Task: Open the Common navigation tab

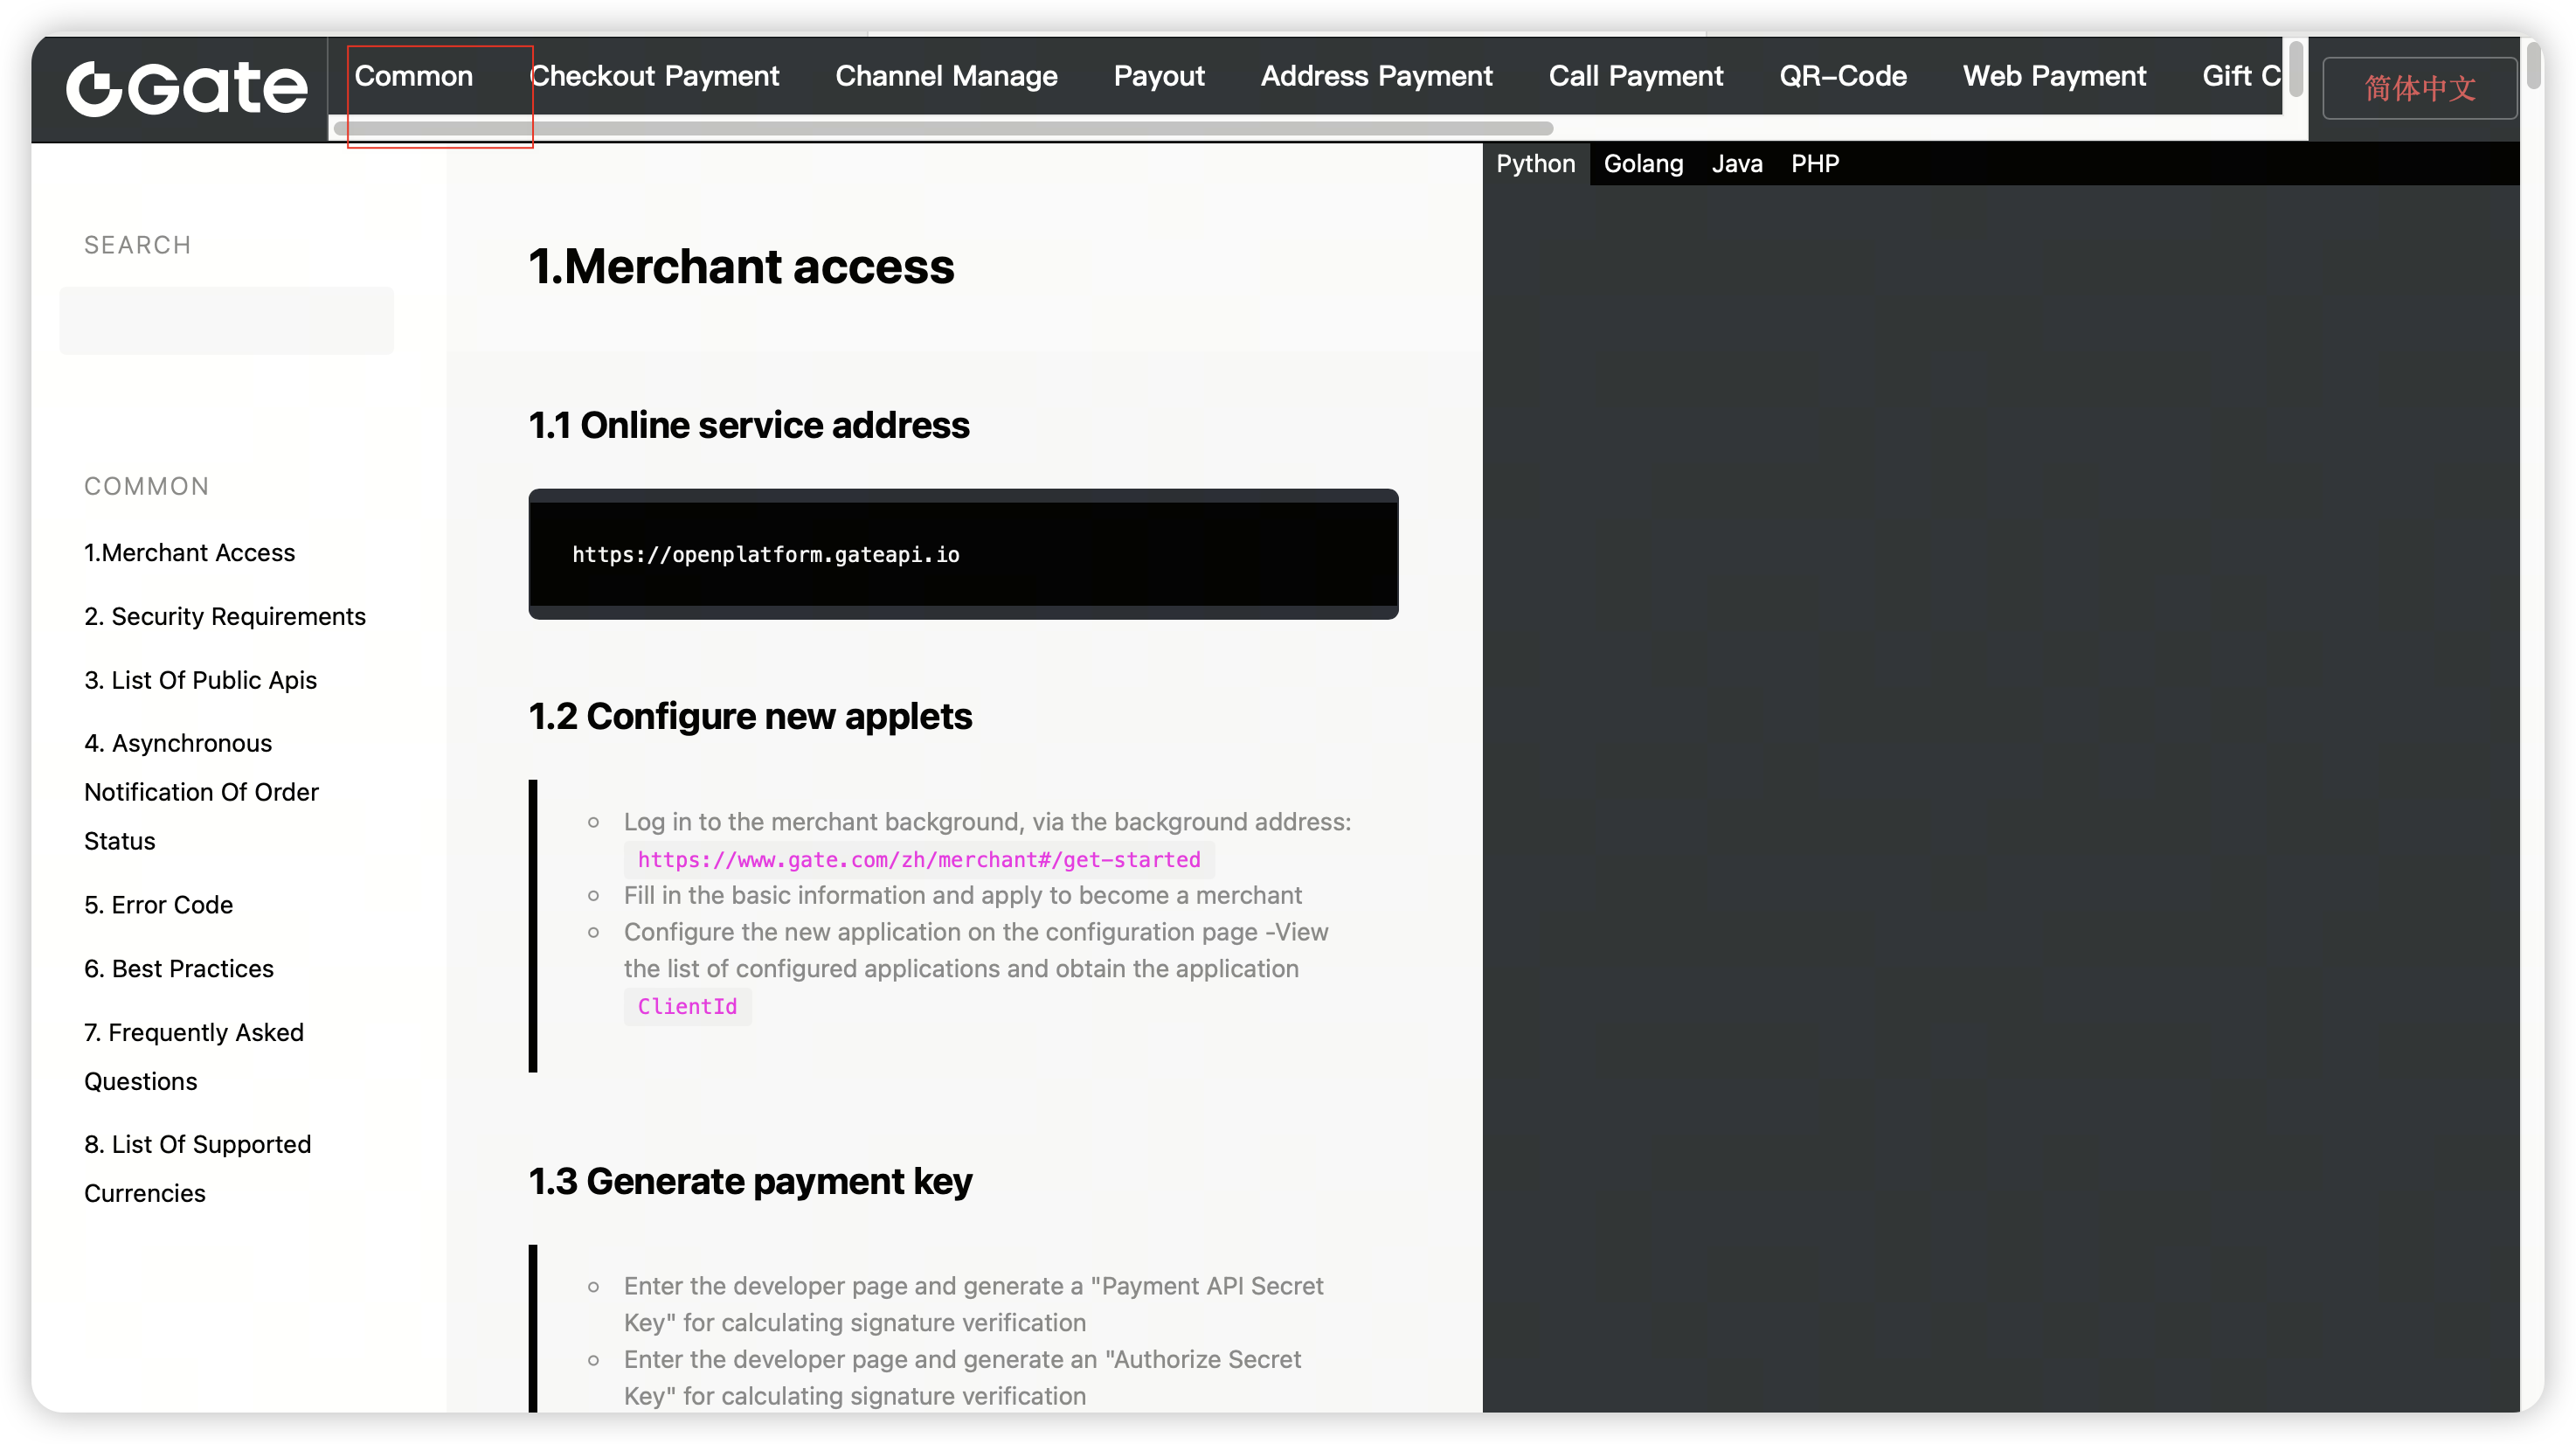Action: pos(413,76)
